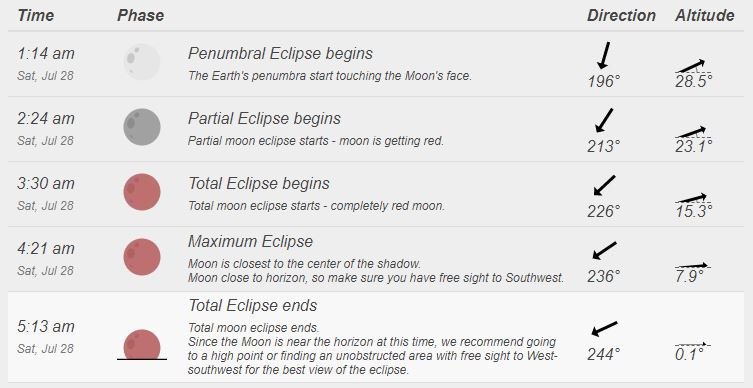753x388 pixels.
Task: Click the Direction column header
Action: click(621, 15)
